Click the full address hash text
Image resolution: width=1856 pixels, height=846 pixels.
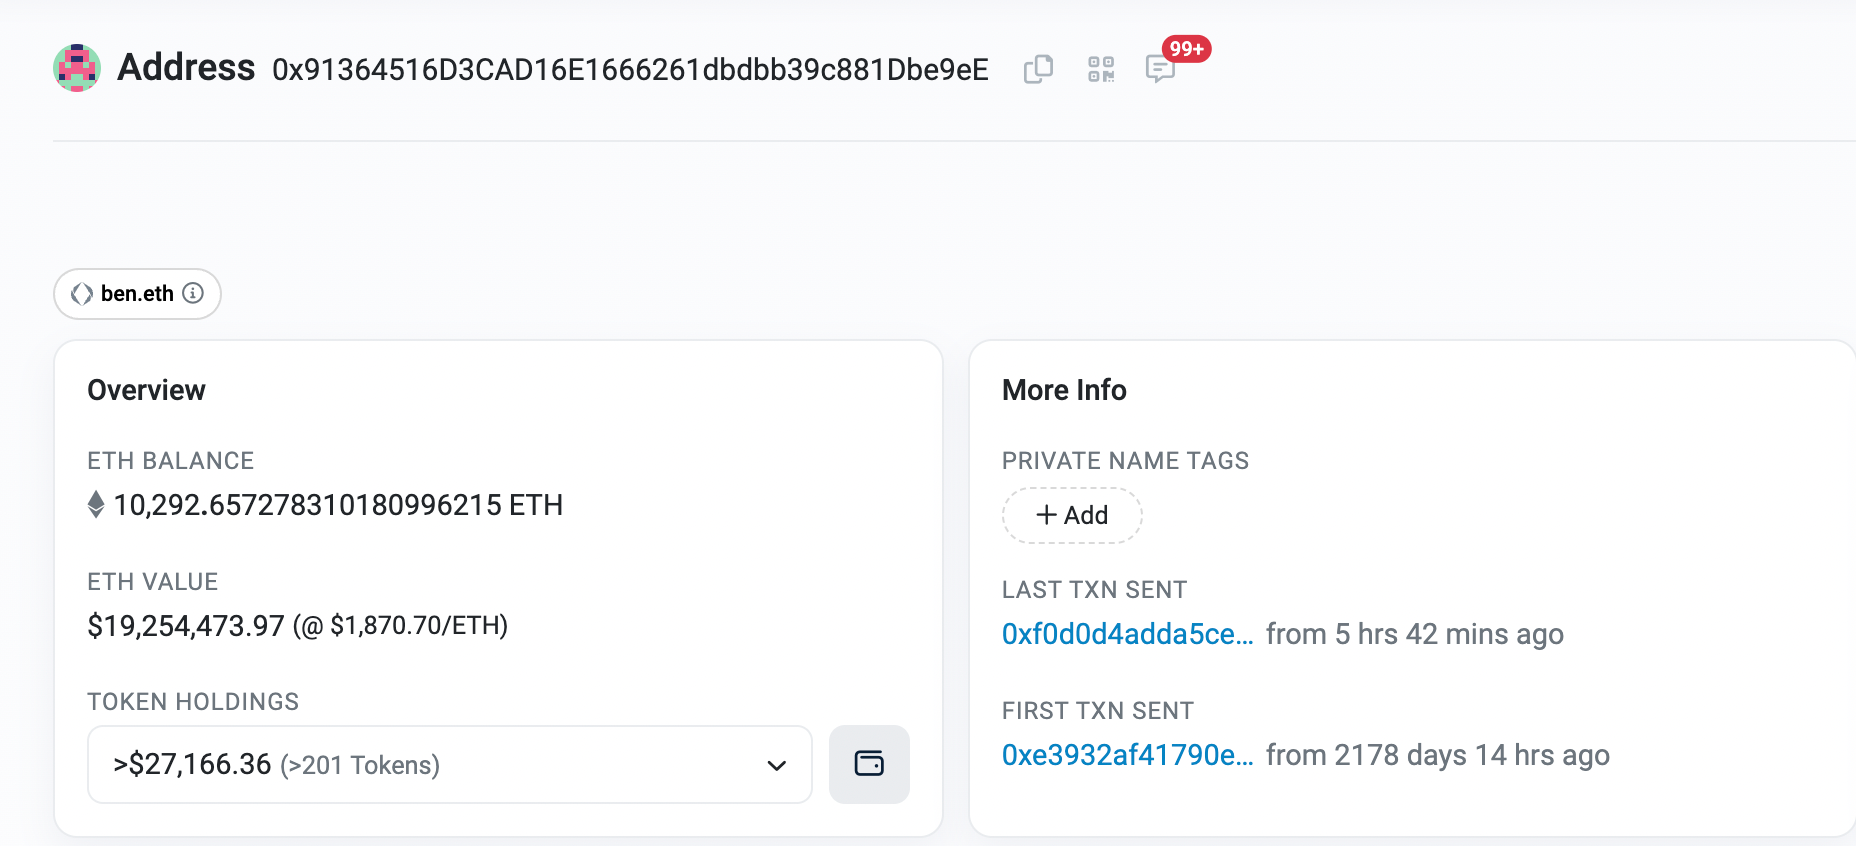pos(630,70)
